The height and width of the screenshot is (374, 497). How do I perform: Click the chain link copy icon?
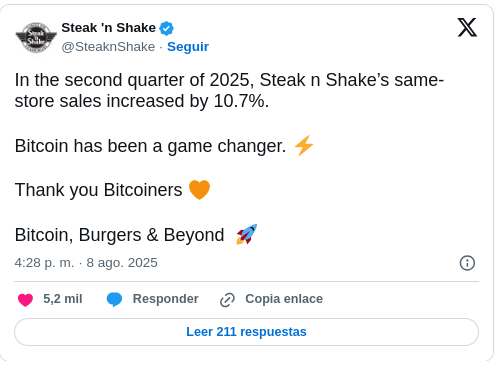point(227,300)
